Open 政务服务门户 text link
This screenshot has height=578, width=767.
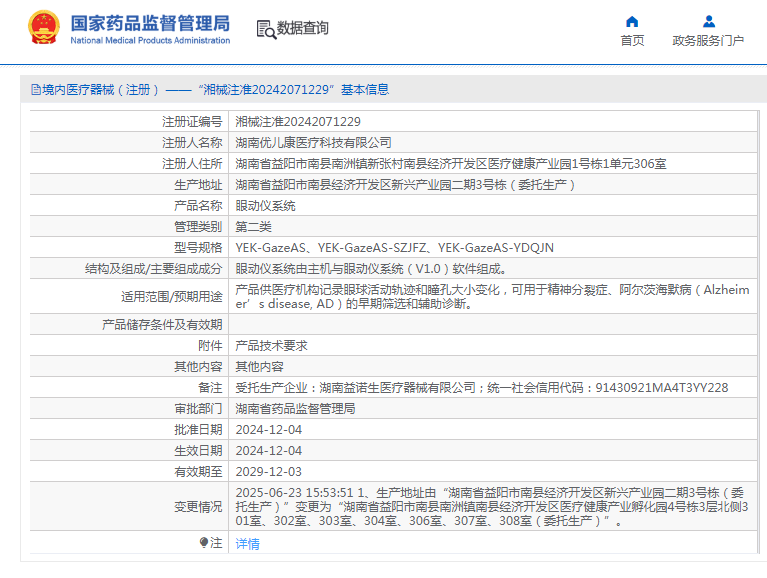[708, 41]
